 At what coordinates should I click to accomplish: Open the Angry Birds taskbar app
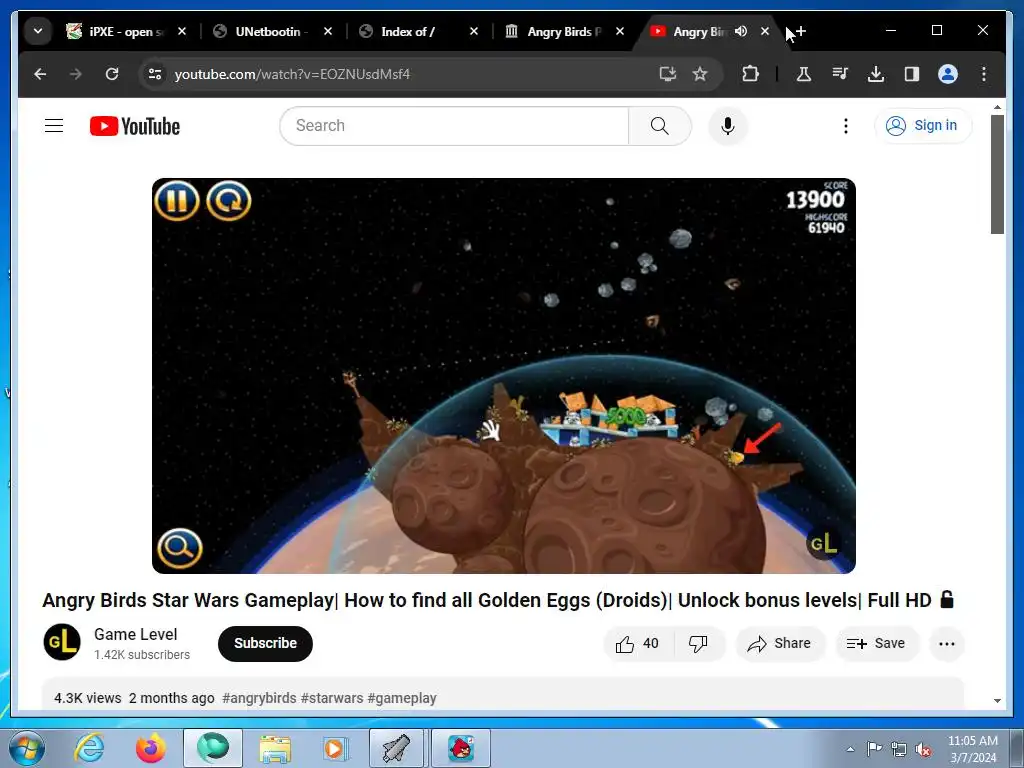[x=460, y=748]
